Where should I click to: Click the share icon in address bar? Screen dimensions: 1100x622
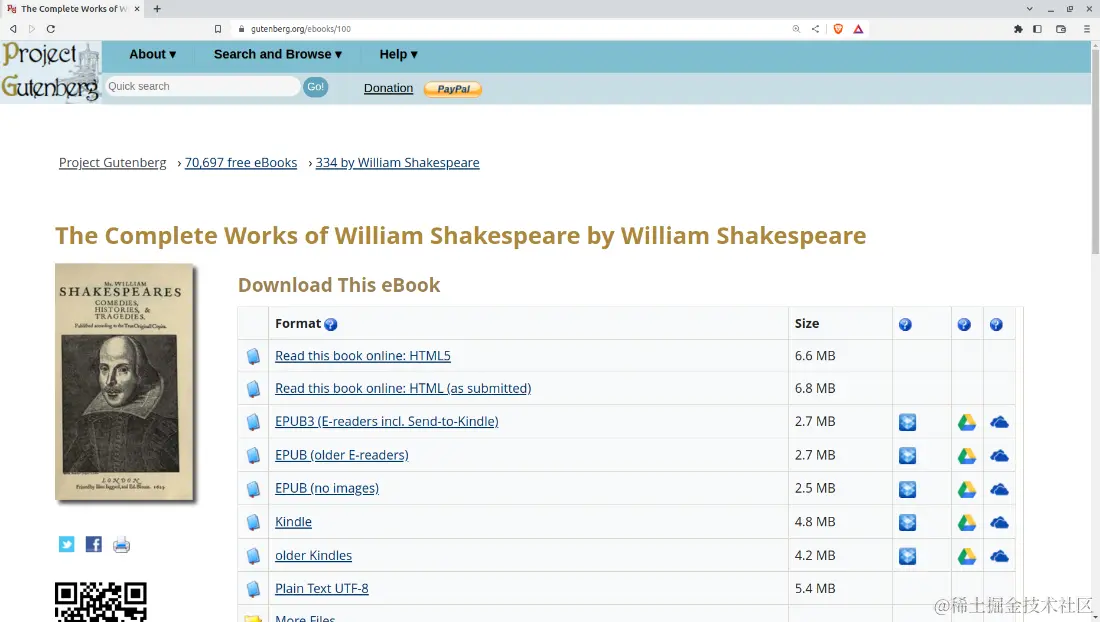click(815, 29)
